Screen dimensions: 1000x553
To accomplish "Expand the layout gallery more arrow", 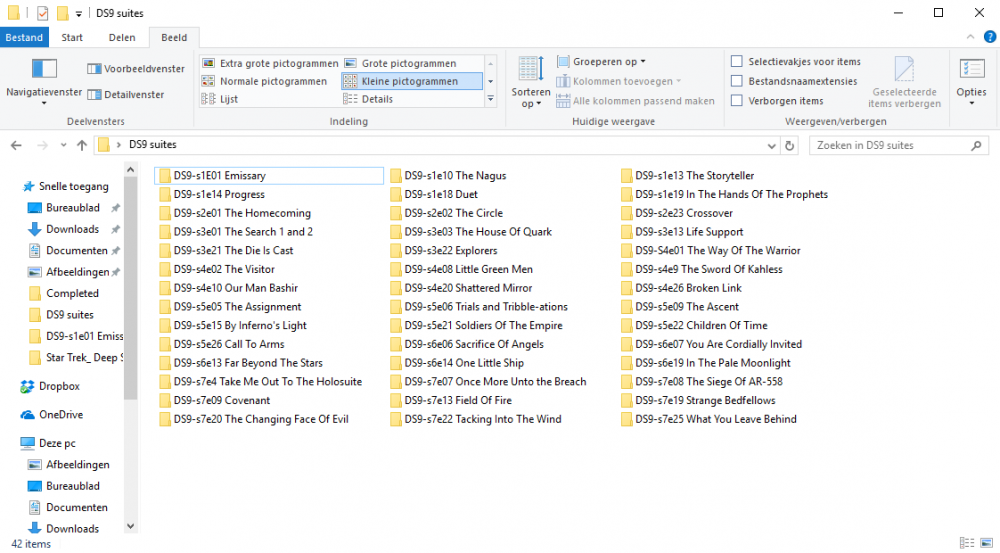I will tap(490, 99).
